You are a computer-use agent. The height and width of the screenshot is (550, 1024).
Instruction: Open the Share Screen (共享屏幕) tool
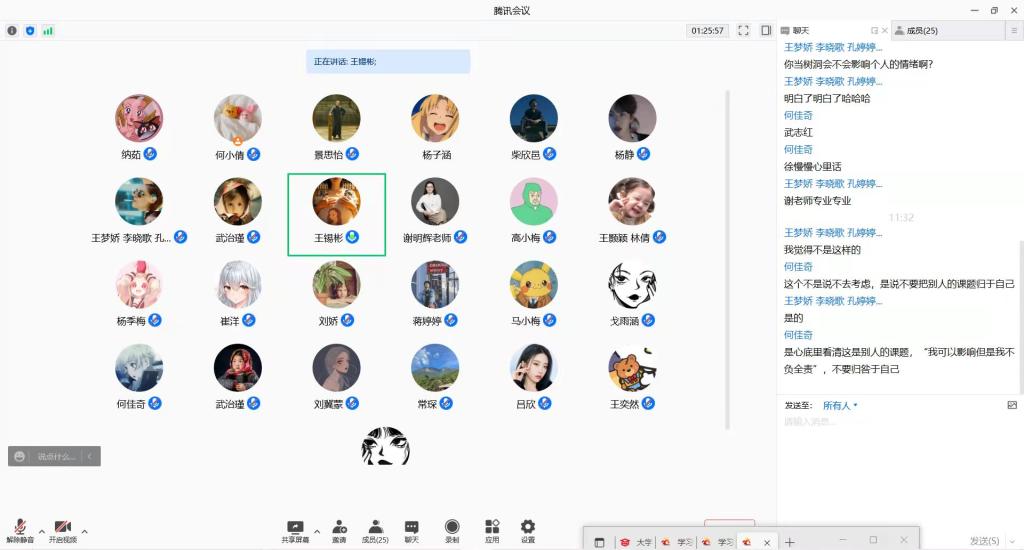[x=295, y=529]
